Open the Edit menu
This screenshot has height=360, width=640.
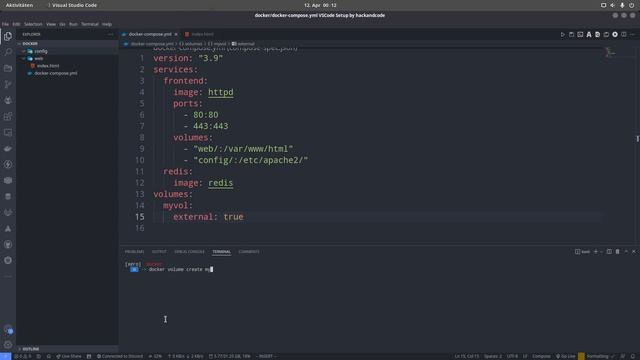[16, 24]
